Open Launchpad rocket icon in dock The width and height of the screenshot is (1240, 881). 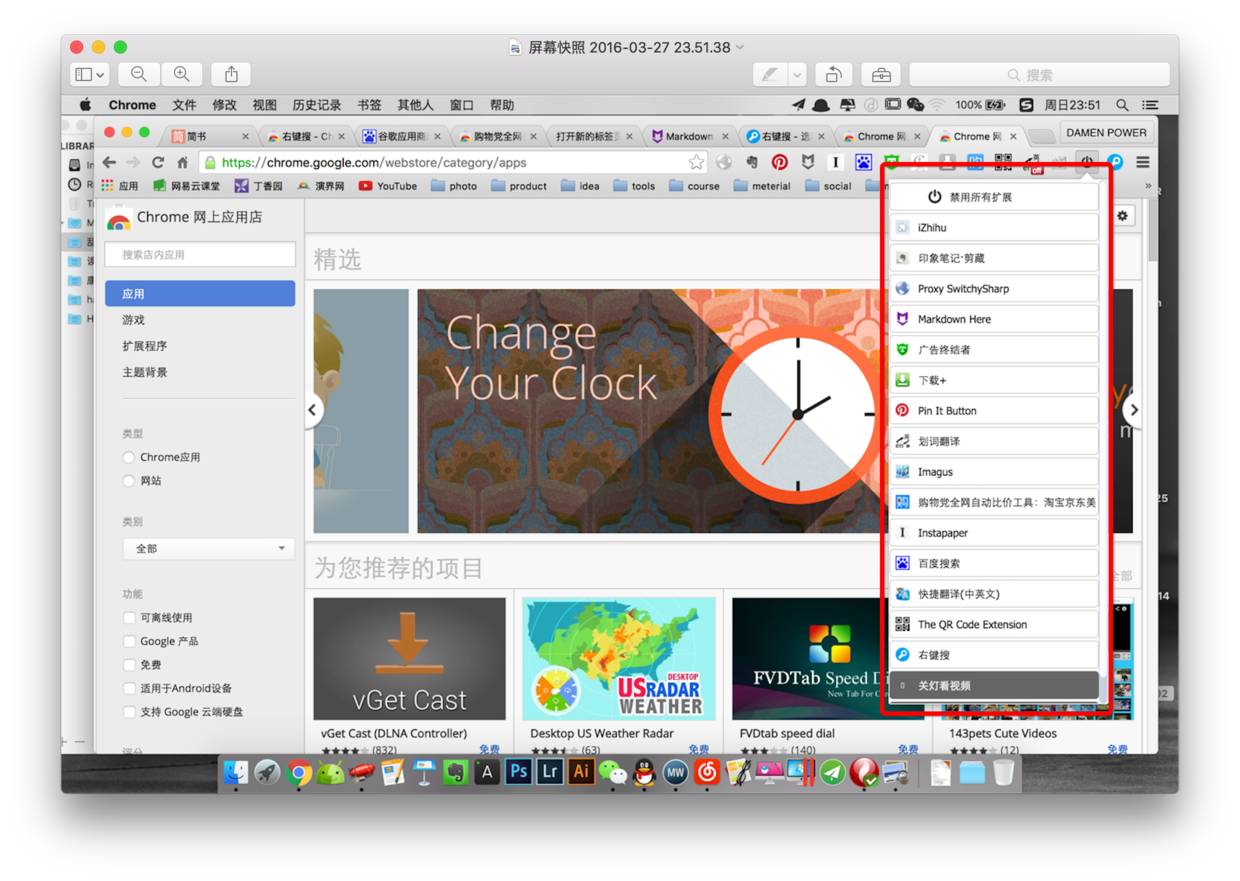(x=267, y=772)
